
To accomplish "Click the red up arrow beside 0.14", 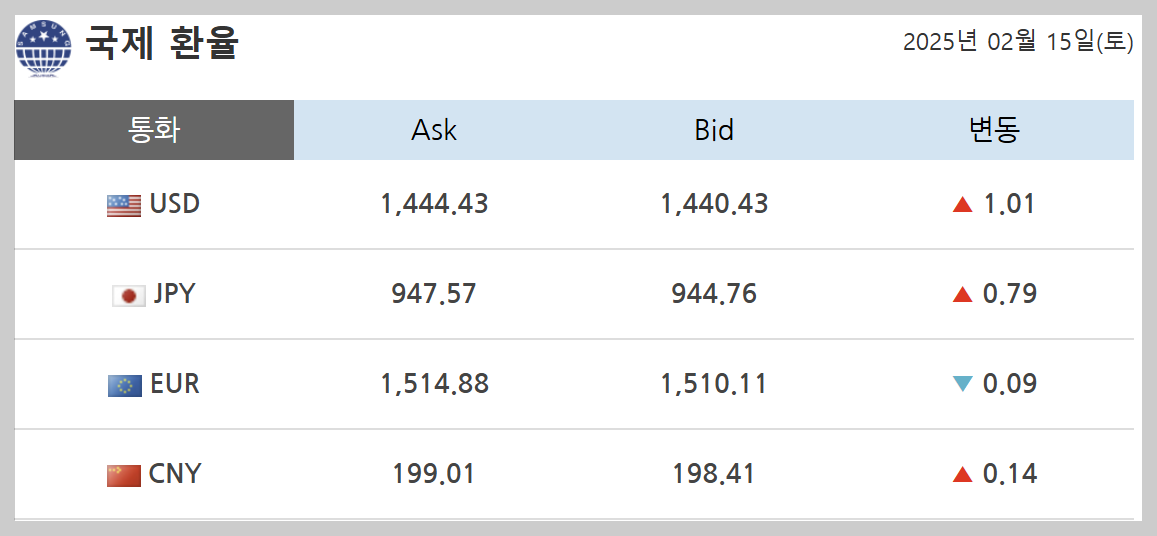I will (963, 474).
